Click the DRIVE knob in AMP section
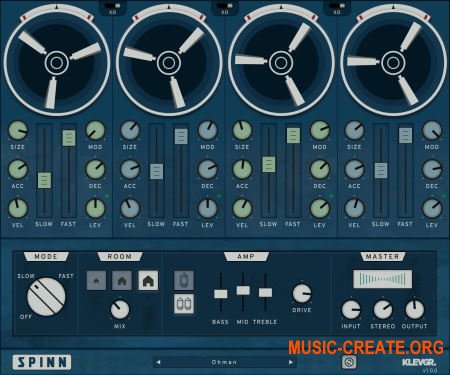The image size is (450, 375). point(302,294)
